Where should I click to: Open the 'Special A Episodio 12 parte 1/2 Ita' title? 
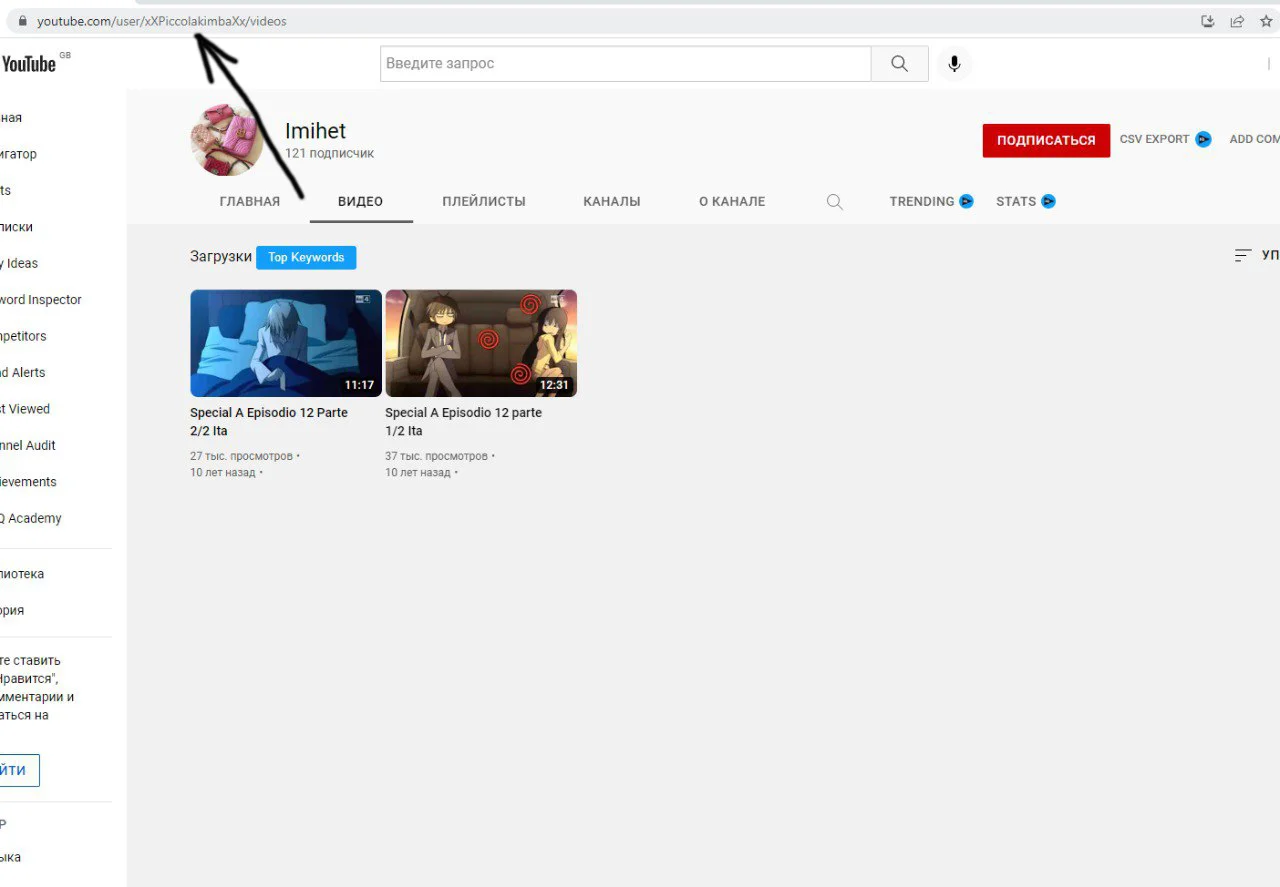pyautogui.click(x=463, y=422)
